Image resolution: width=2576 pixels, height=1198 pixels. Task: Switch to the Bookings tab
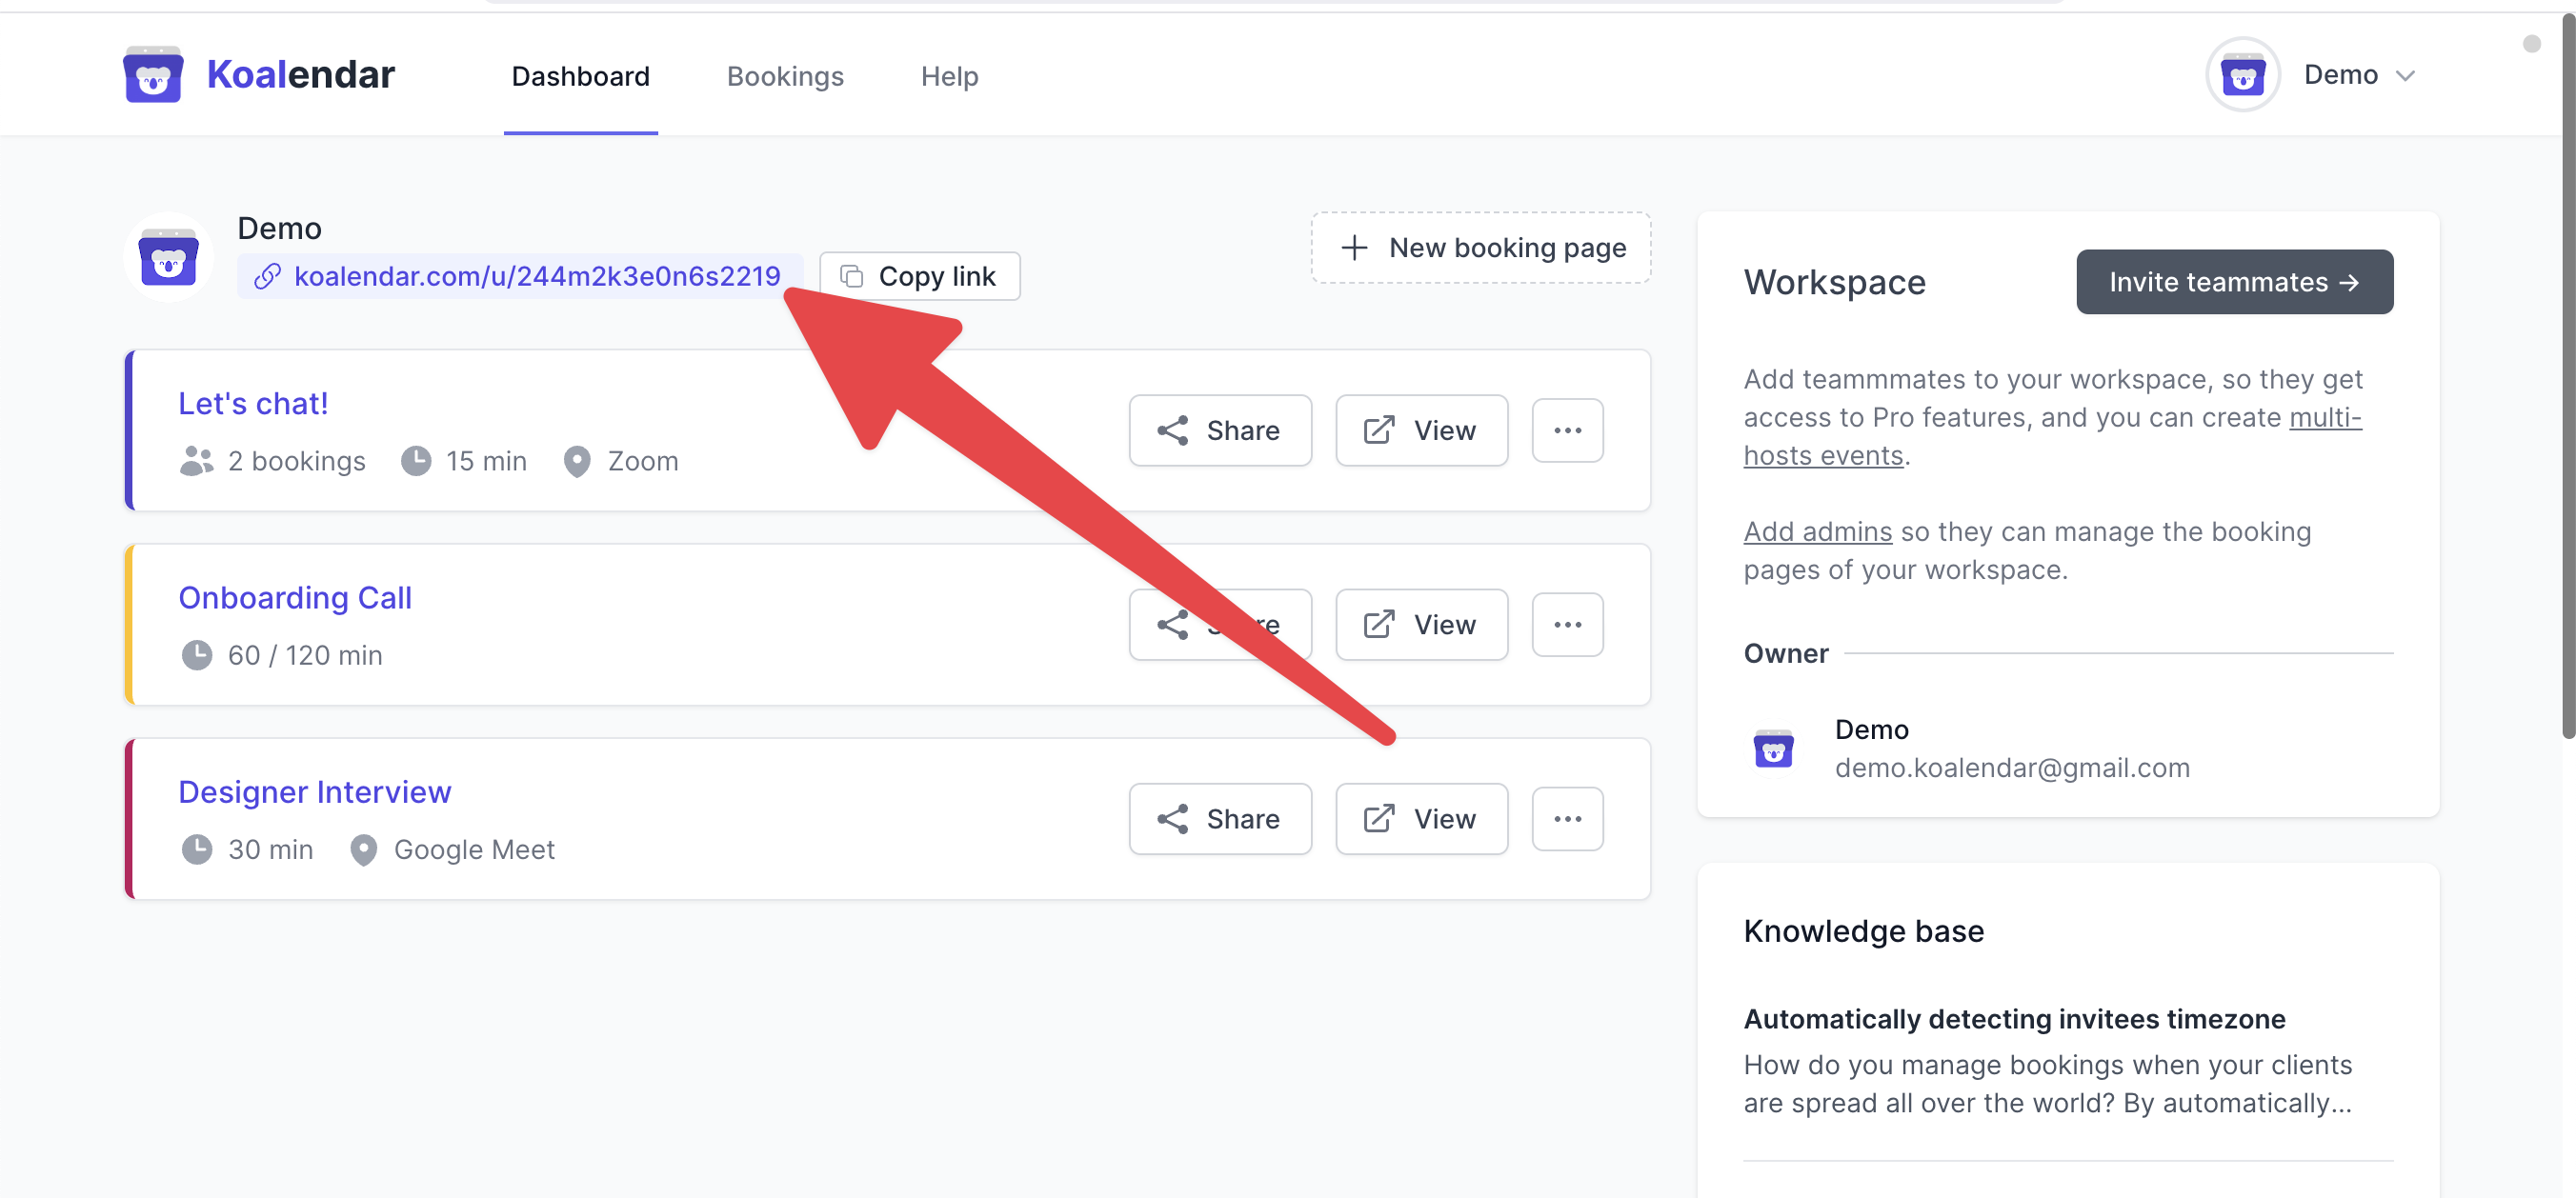coord(785,76)
